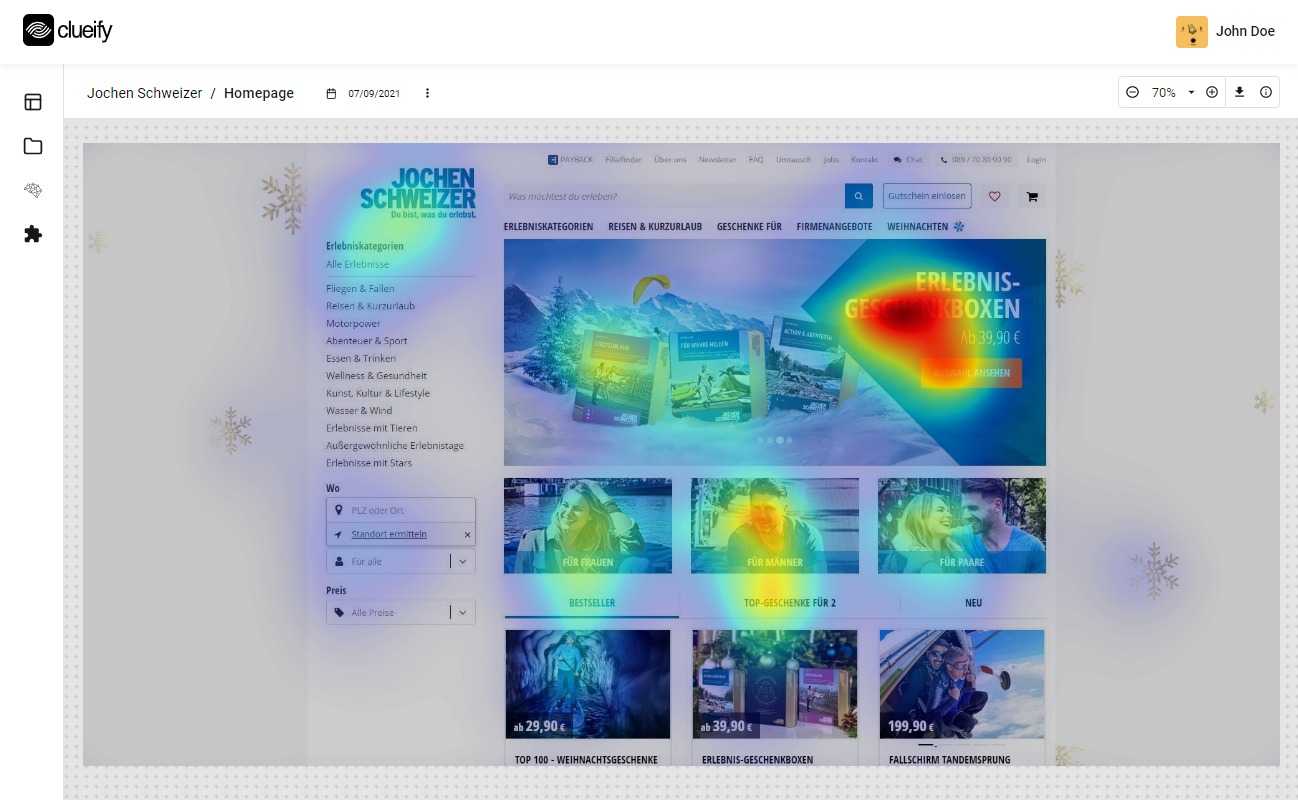1298x800 pixels.
Task: Click the 'Jochen Schweizer' breadcrumb link
Action: 144,93
